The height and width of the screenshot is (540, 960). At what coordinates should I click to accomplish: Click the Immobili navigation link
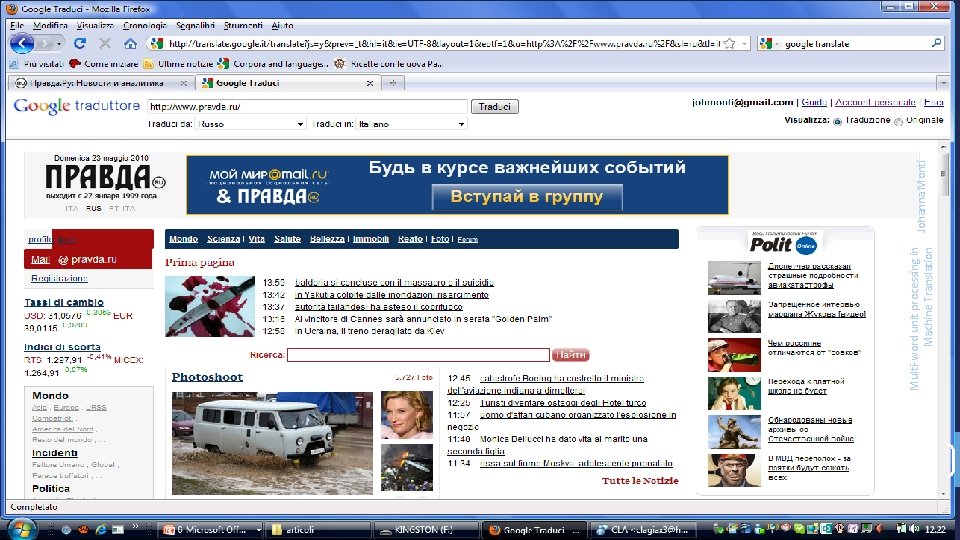[x=370, y=239]
